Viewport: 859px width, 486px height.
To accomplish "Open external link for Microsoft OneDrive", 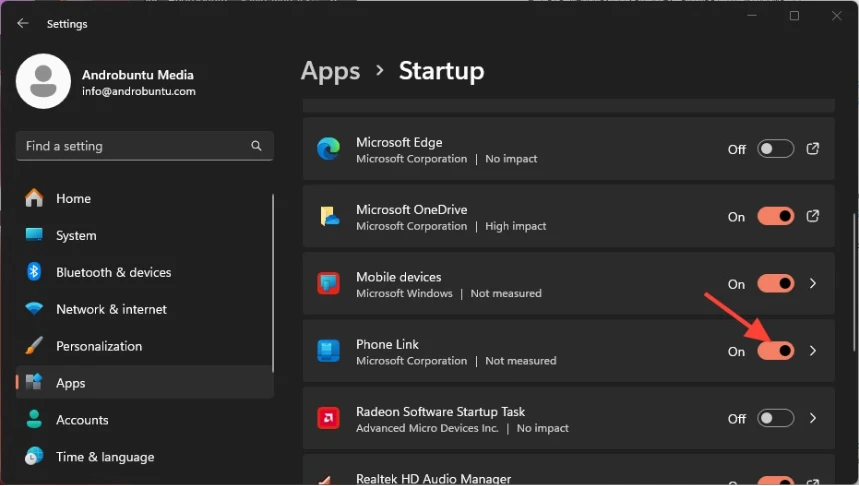I will (x=812, y=216).
